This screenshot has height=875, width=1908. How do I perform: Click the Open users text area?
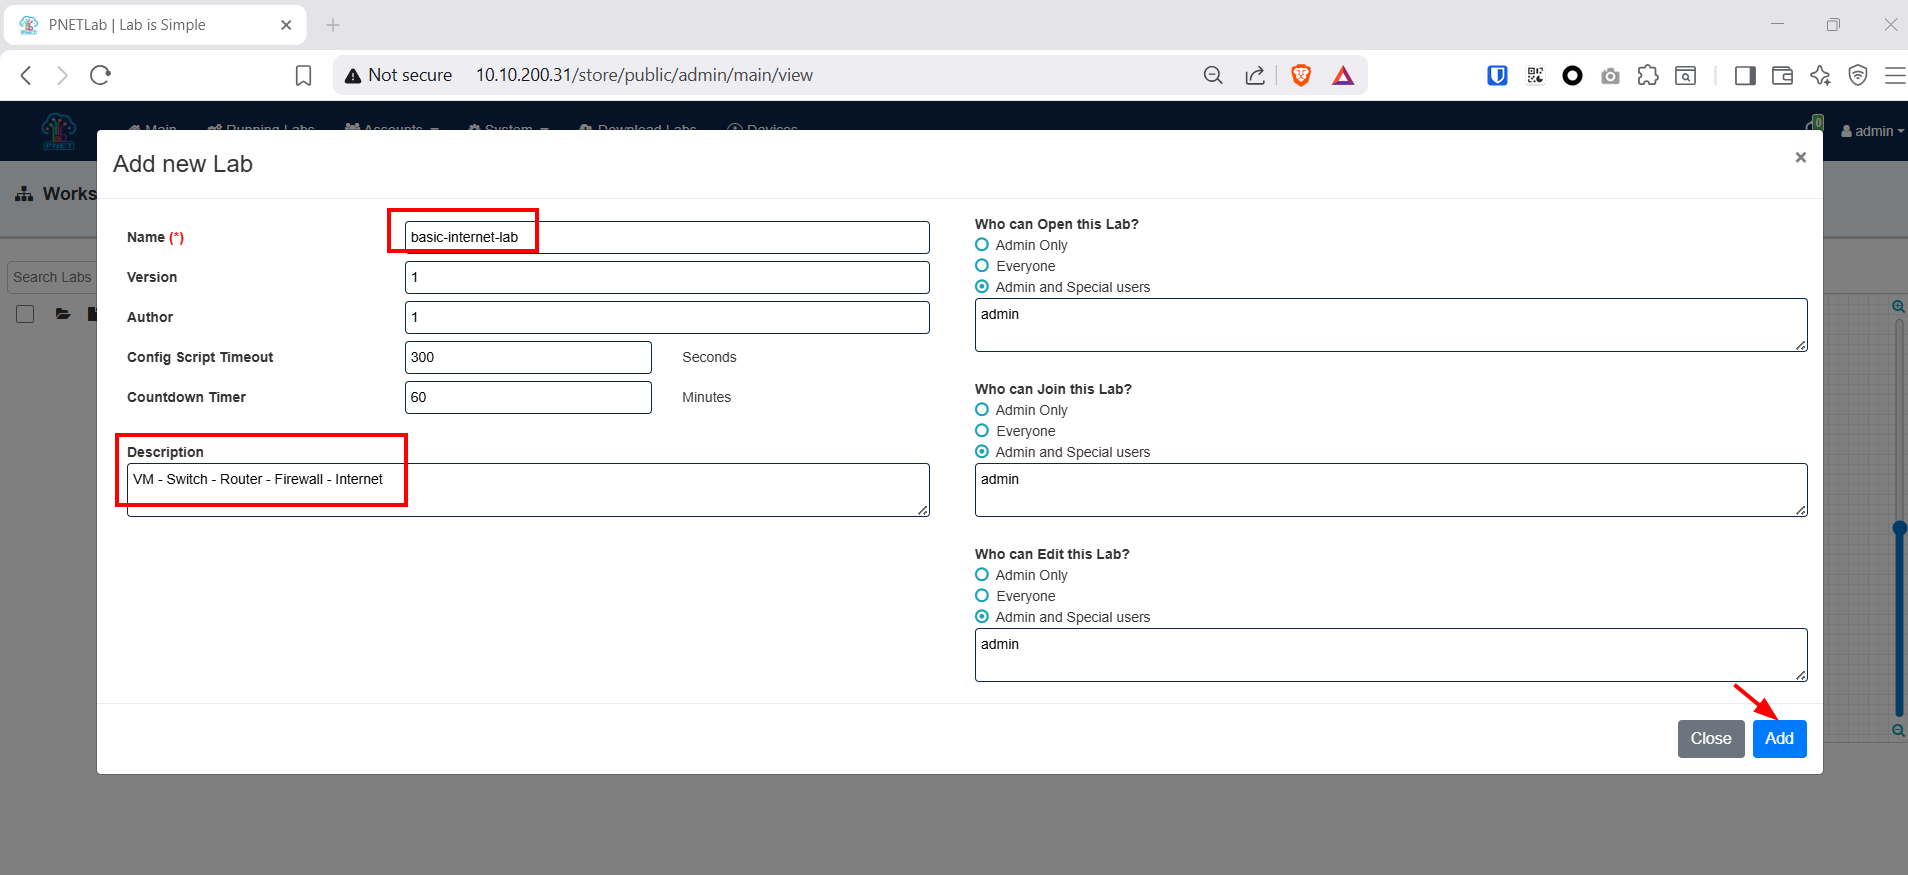(1391, 325)
